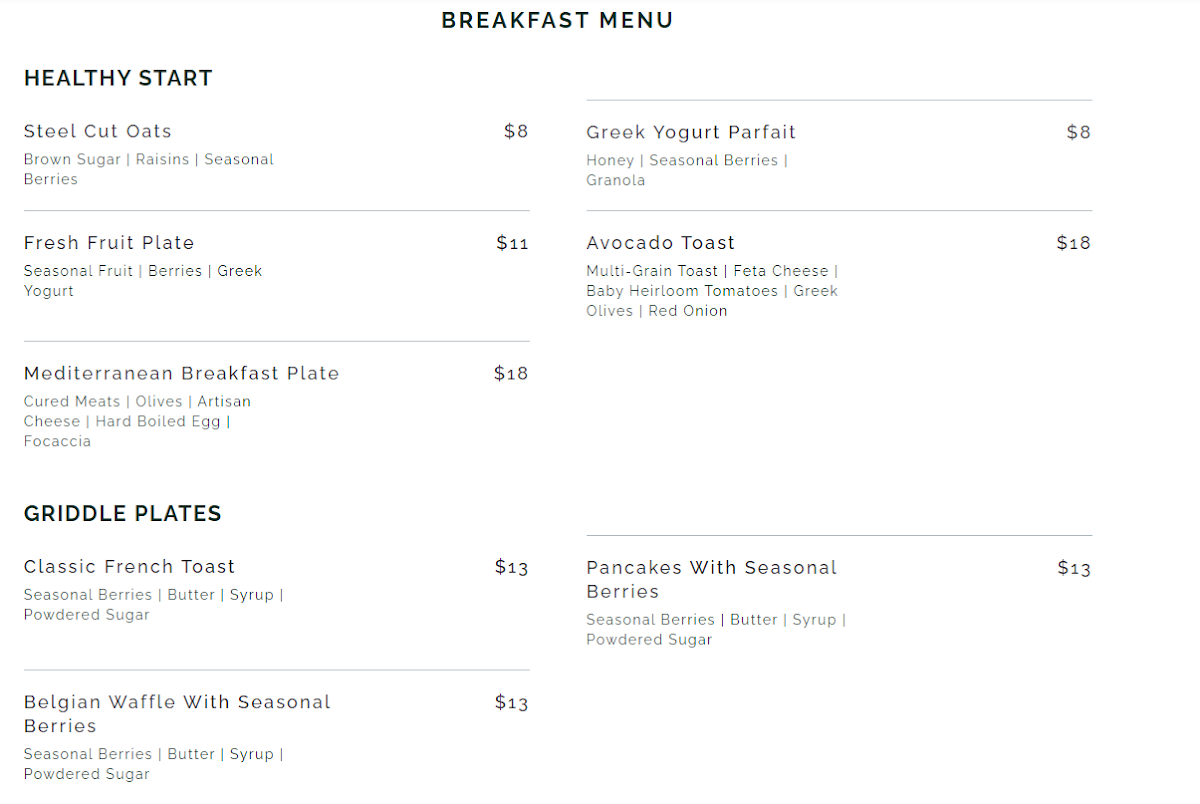Click the $18 price next to Avocado Toast
The image size is (1200, 804).
(1074, 243)
